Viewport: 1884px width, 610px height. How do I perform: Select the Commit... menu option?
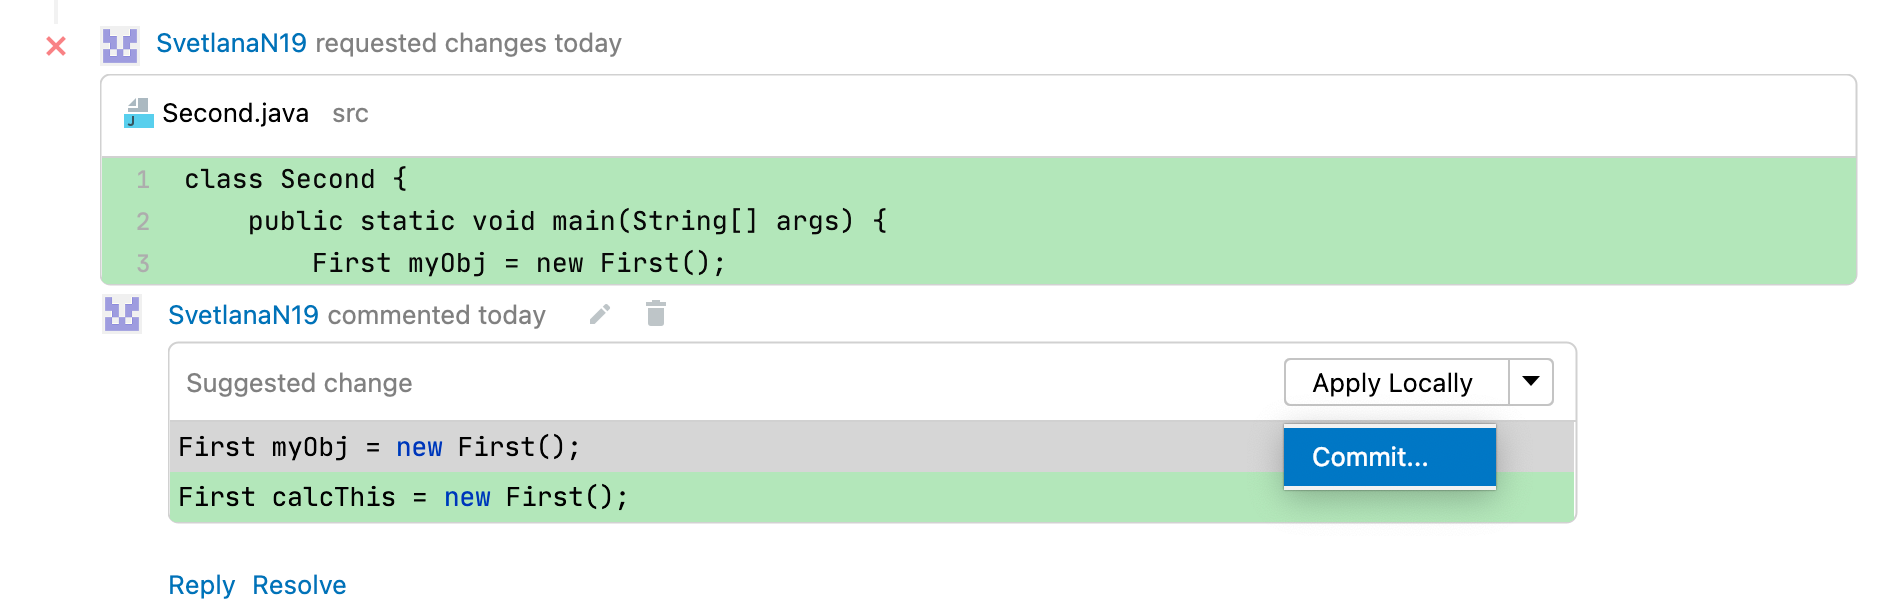(x=1390, y=457)
